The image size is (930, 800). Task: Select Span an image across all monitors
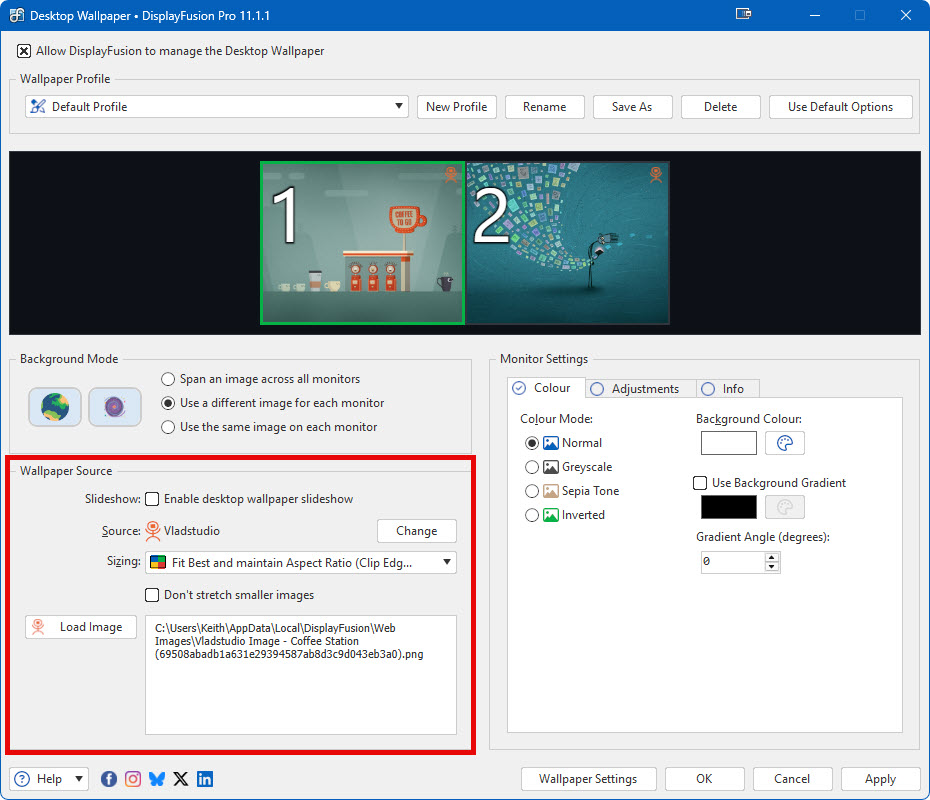point(168,379)
